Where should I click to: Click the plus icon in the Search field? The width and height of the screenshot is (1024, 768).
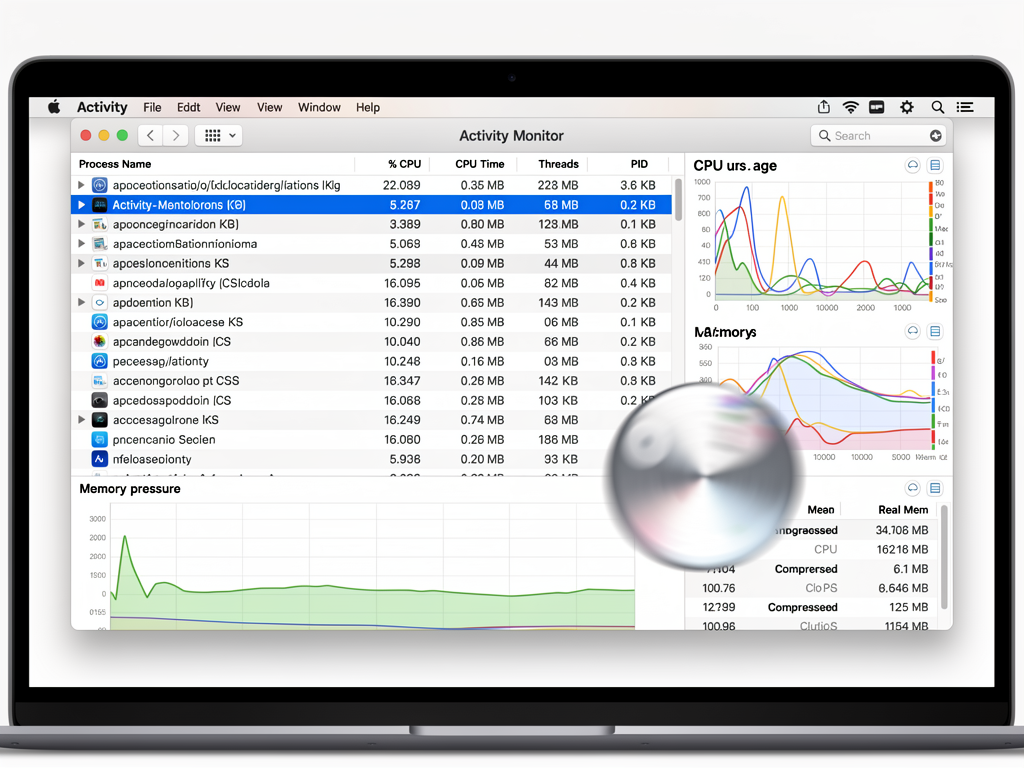point(935,135)
